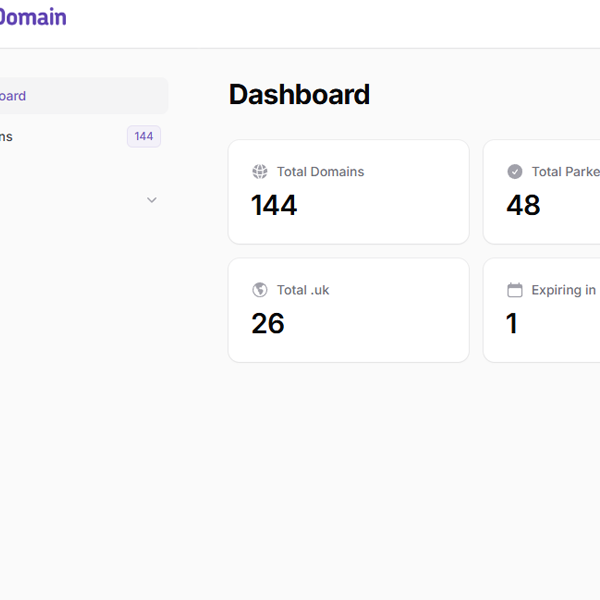This screenshot has width=600, height=600.
Task: Click the Total .uk earth icon
Action: (x=260, y=290)
